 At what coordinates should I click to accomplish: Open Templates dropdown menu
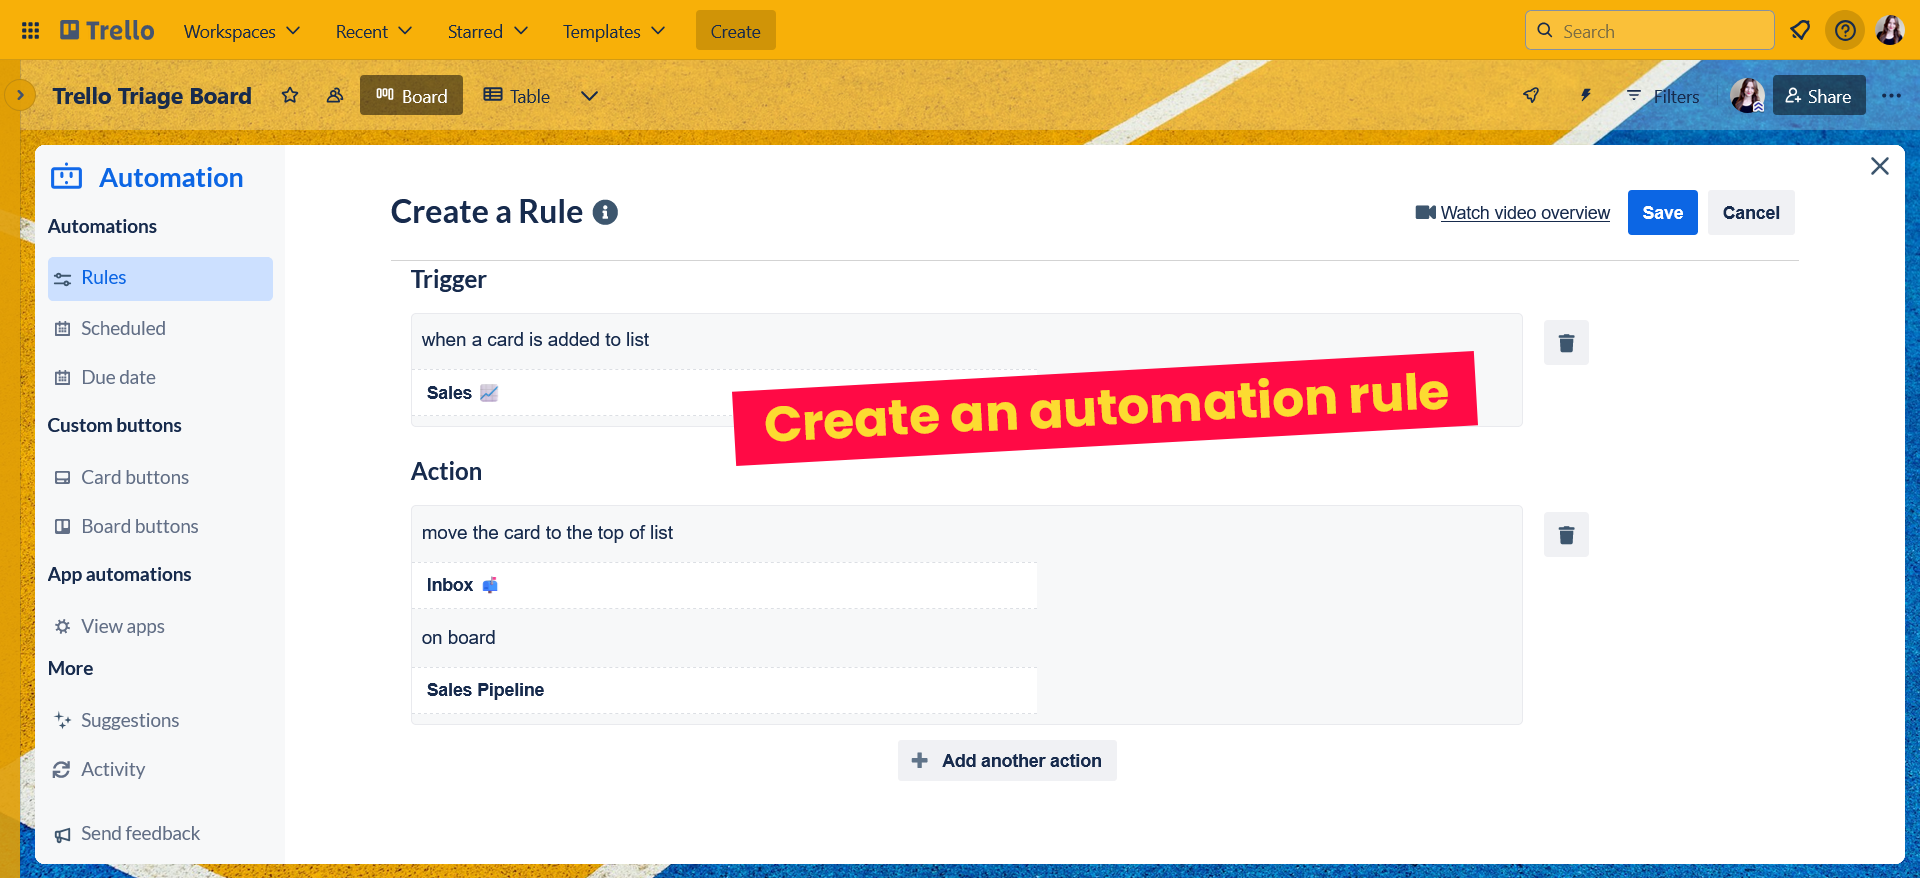point(613,31)
